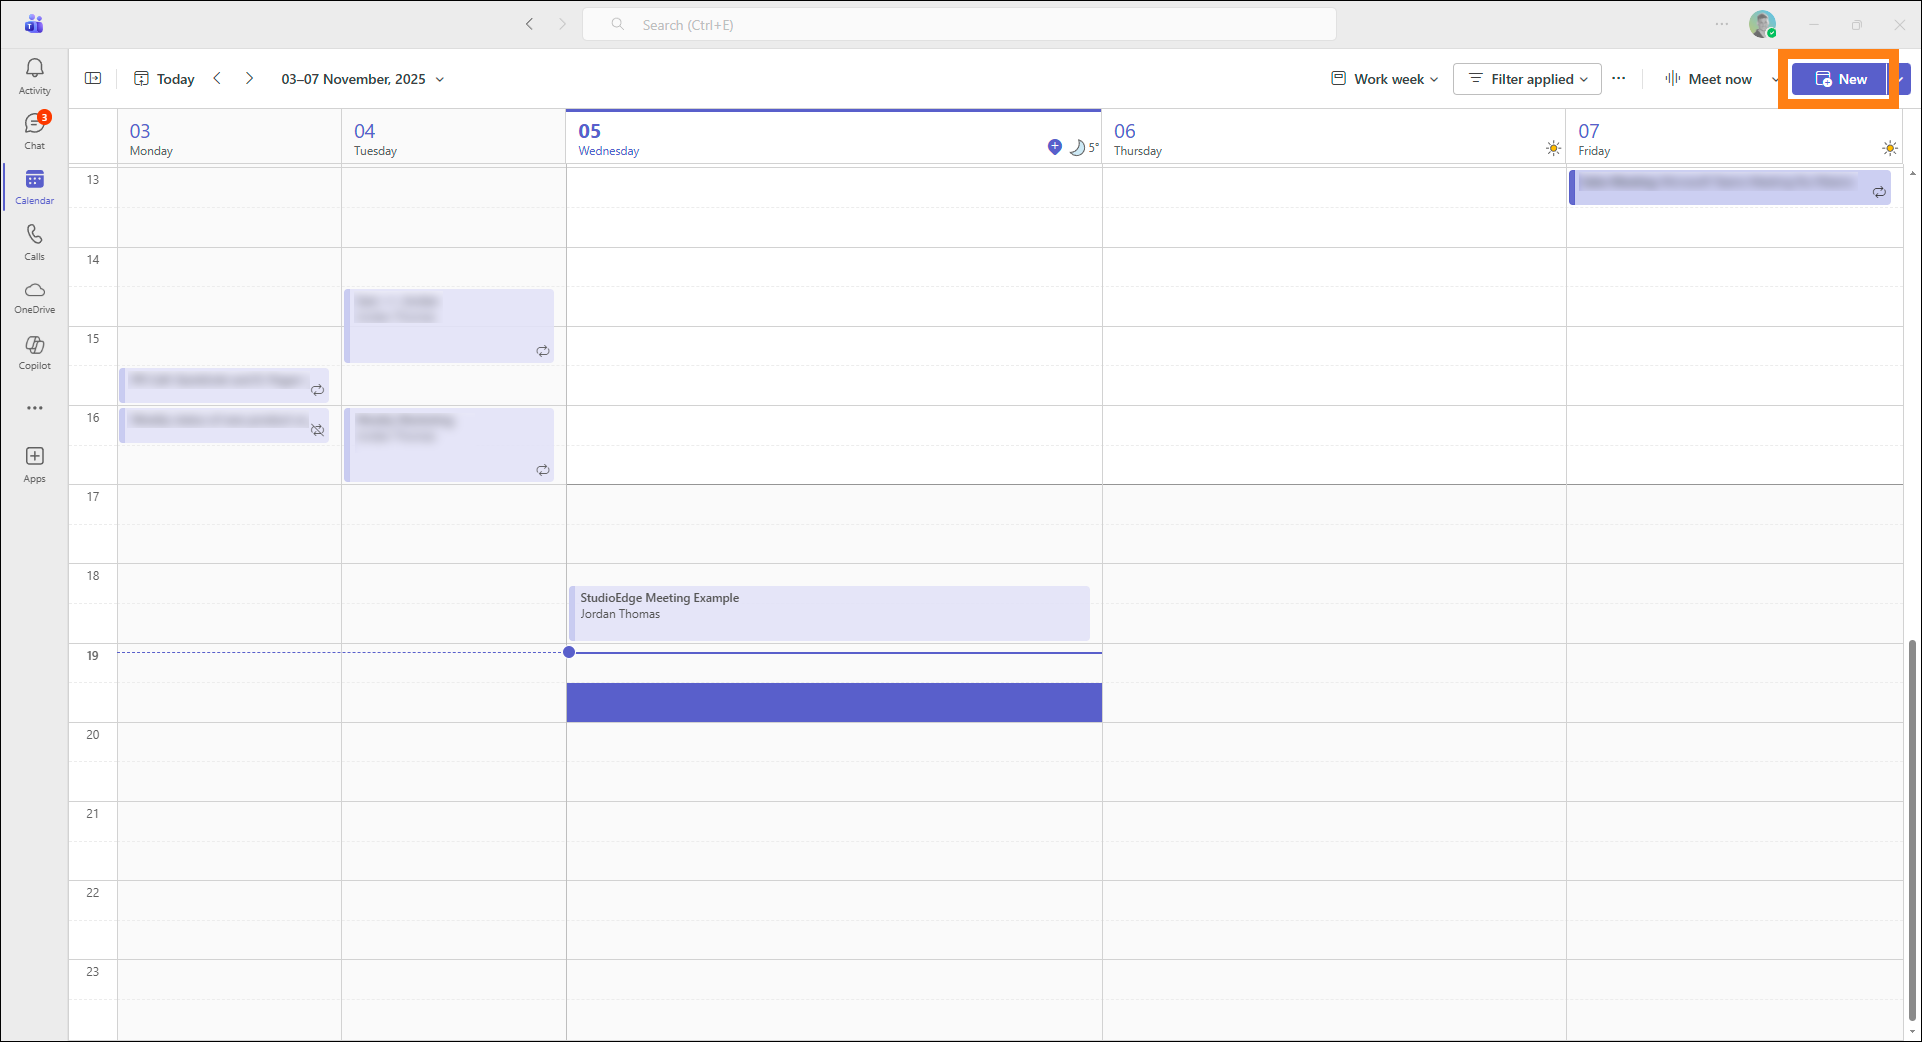Open OneDrive from the sidebar
Image resolution: width=1922 pixels, height=1042 pixels.
pyautogui.click(x=34, y=297)
